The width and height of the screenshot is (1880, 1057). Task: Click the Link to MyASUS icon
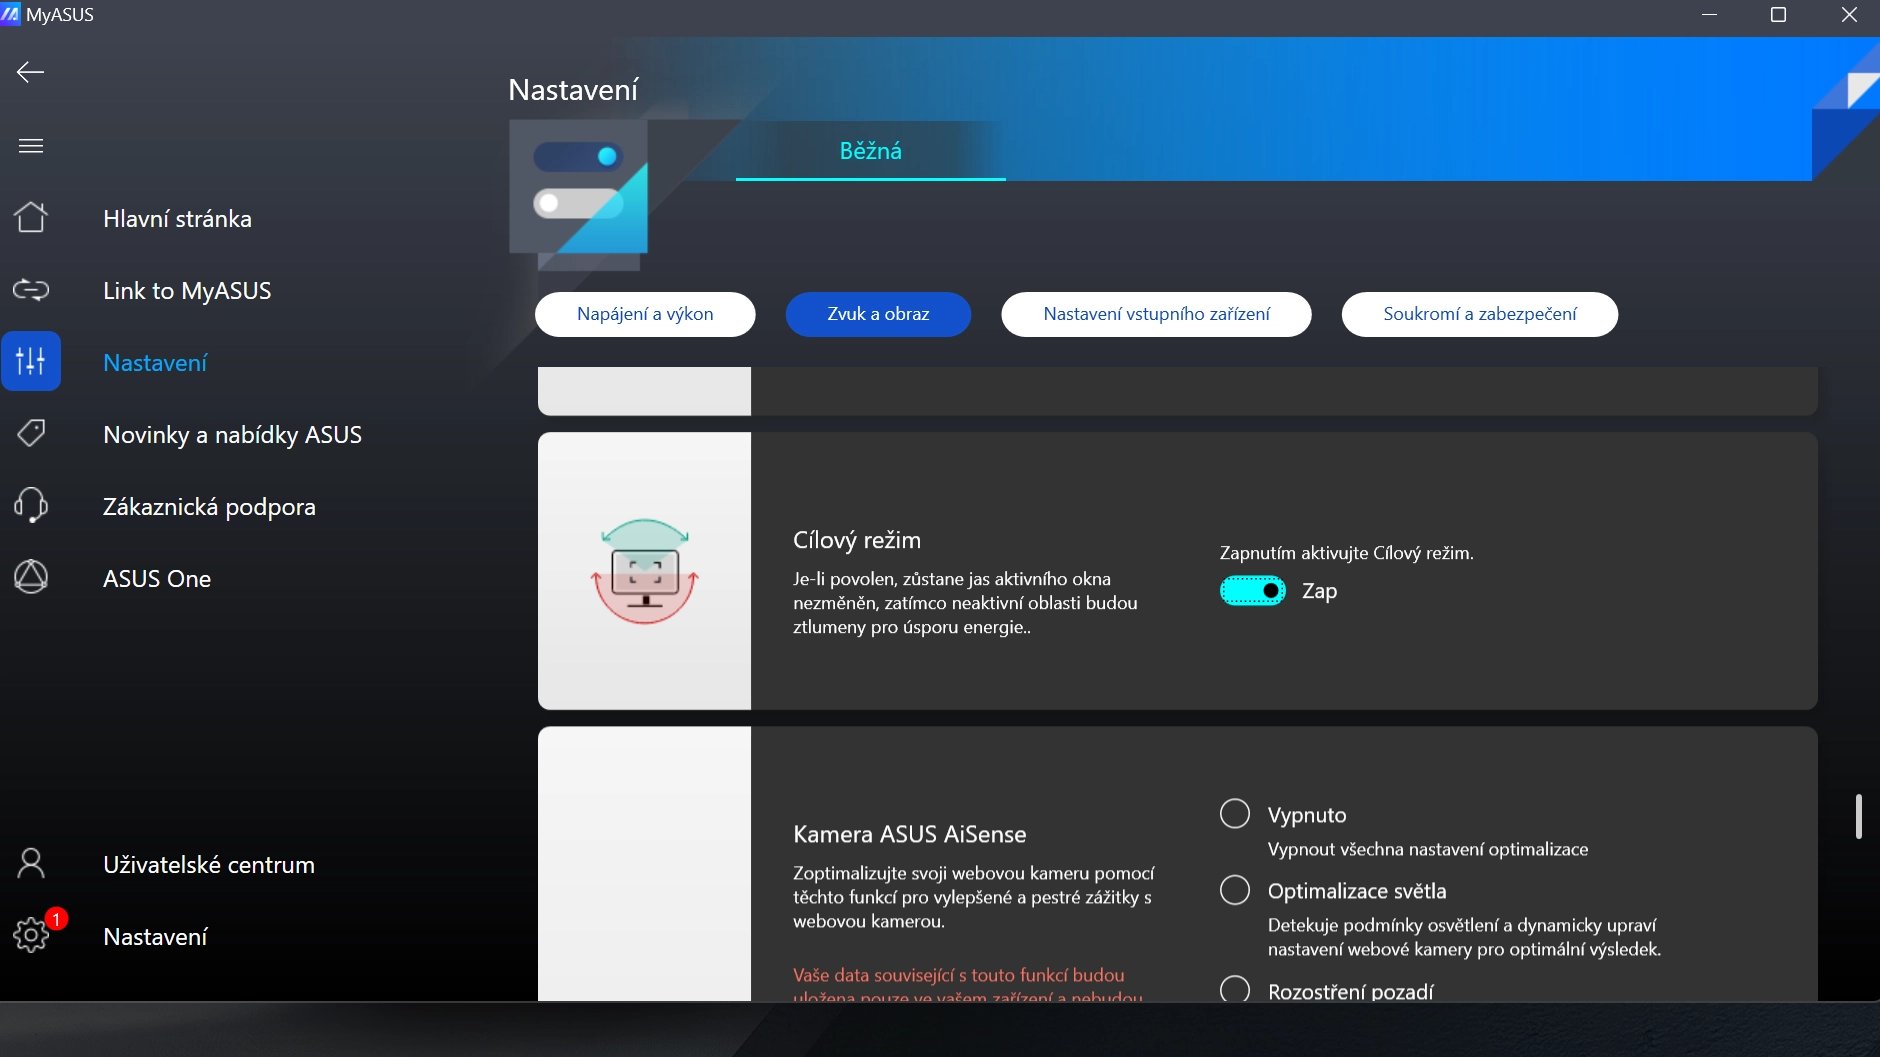pos(31,290)
